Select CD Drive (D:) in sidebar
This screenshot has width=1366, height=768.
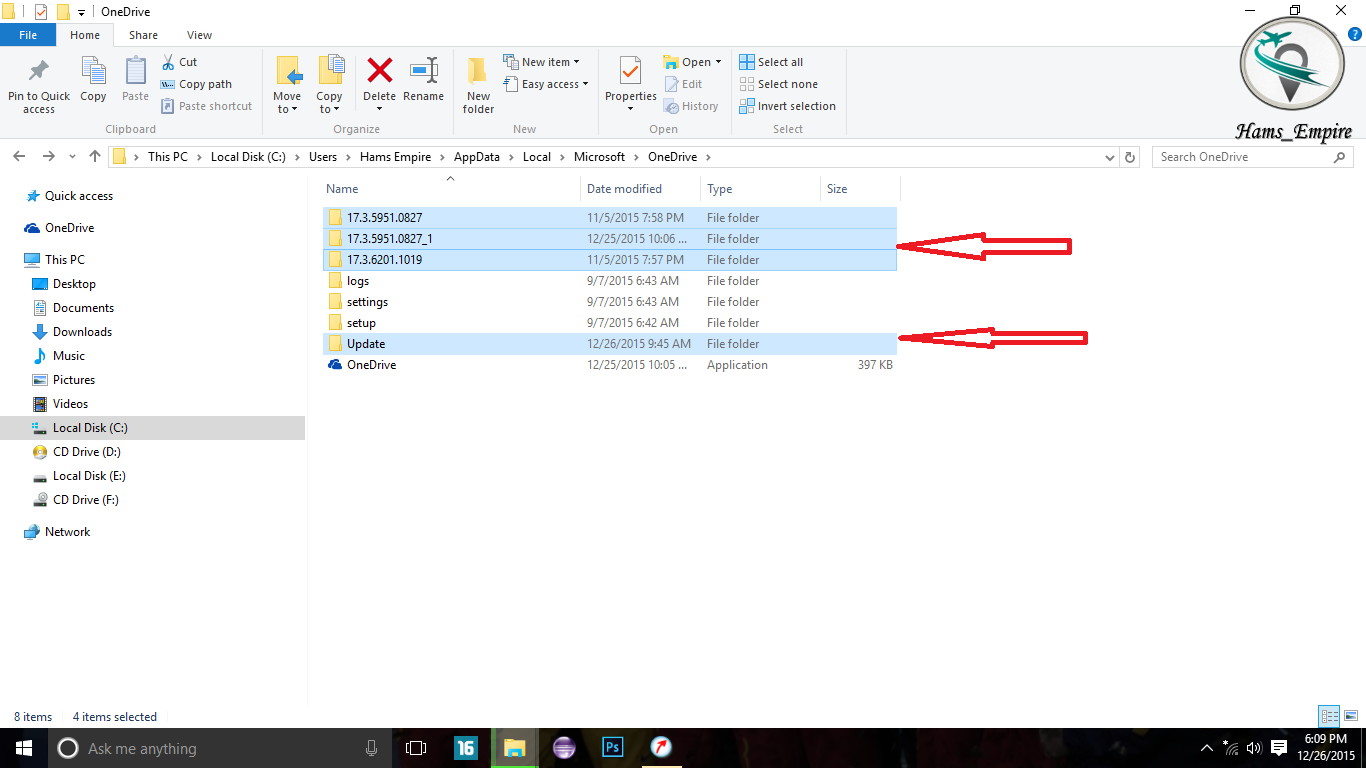(77, 452)
